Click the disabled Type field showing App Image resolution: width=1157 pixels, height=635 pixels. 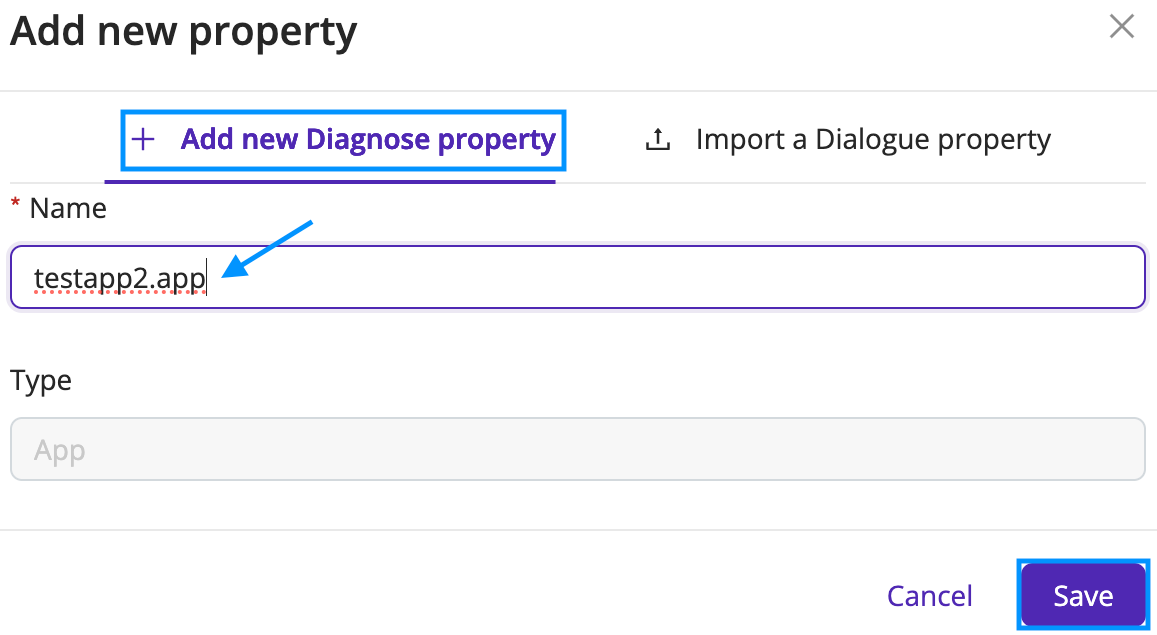pyautogui.click(x=578, y=449)
